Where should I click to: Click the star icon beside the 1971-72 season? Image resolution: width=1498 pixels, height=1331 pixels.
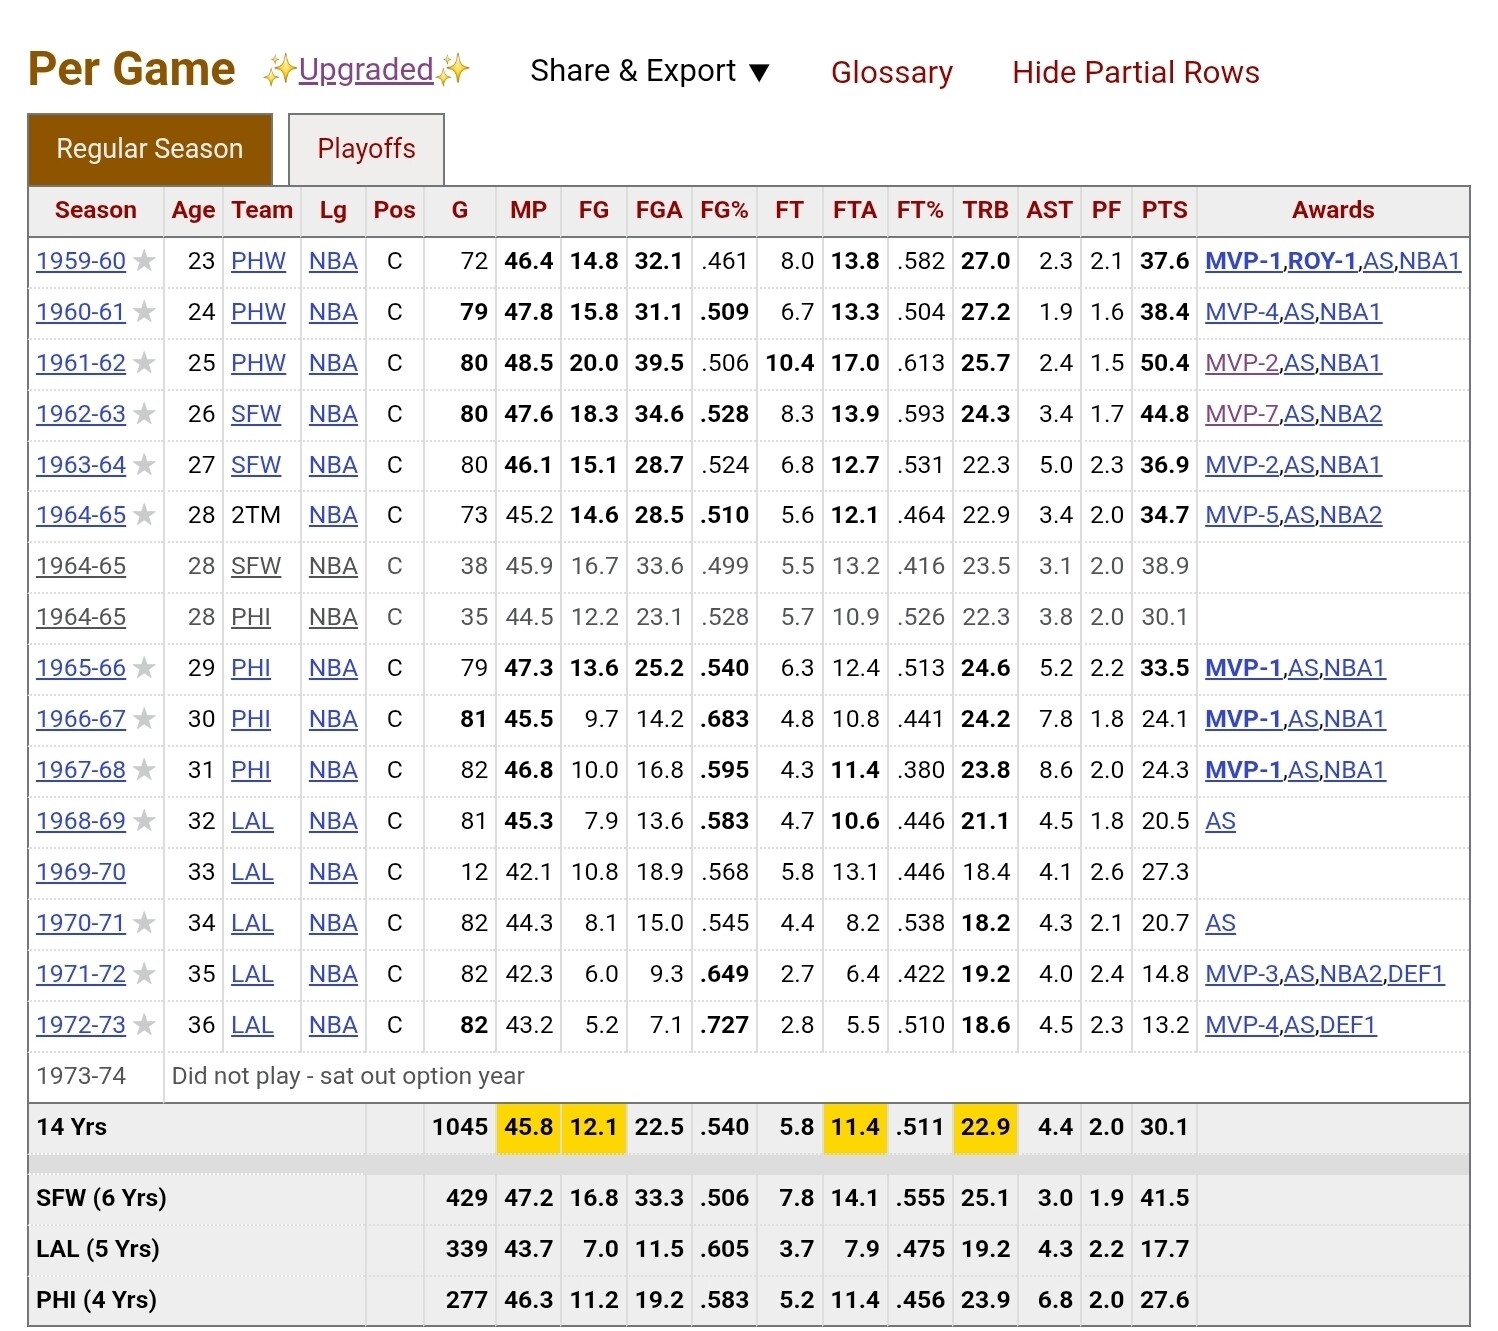click(145, 974)
